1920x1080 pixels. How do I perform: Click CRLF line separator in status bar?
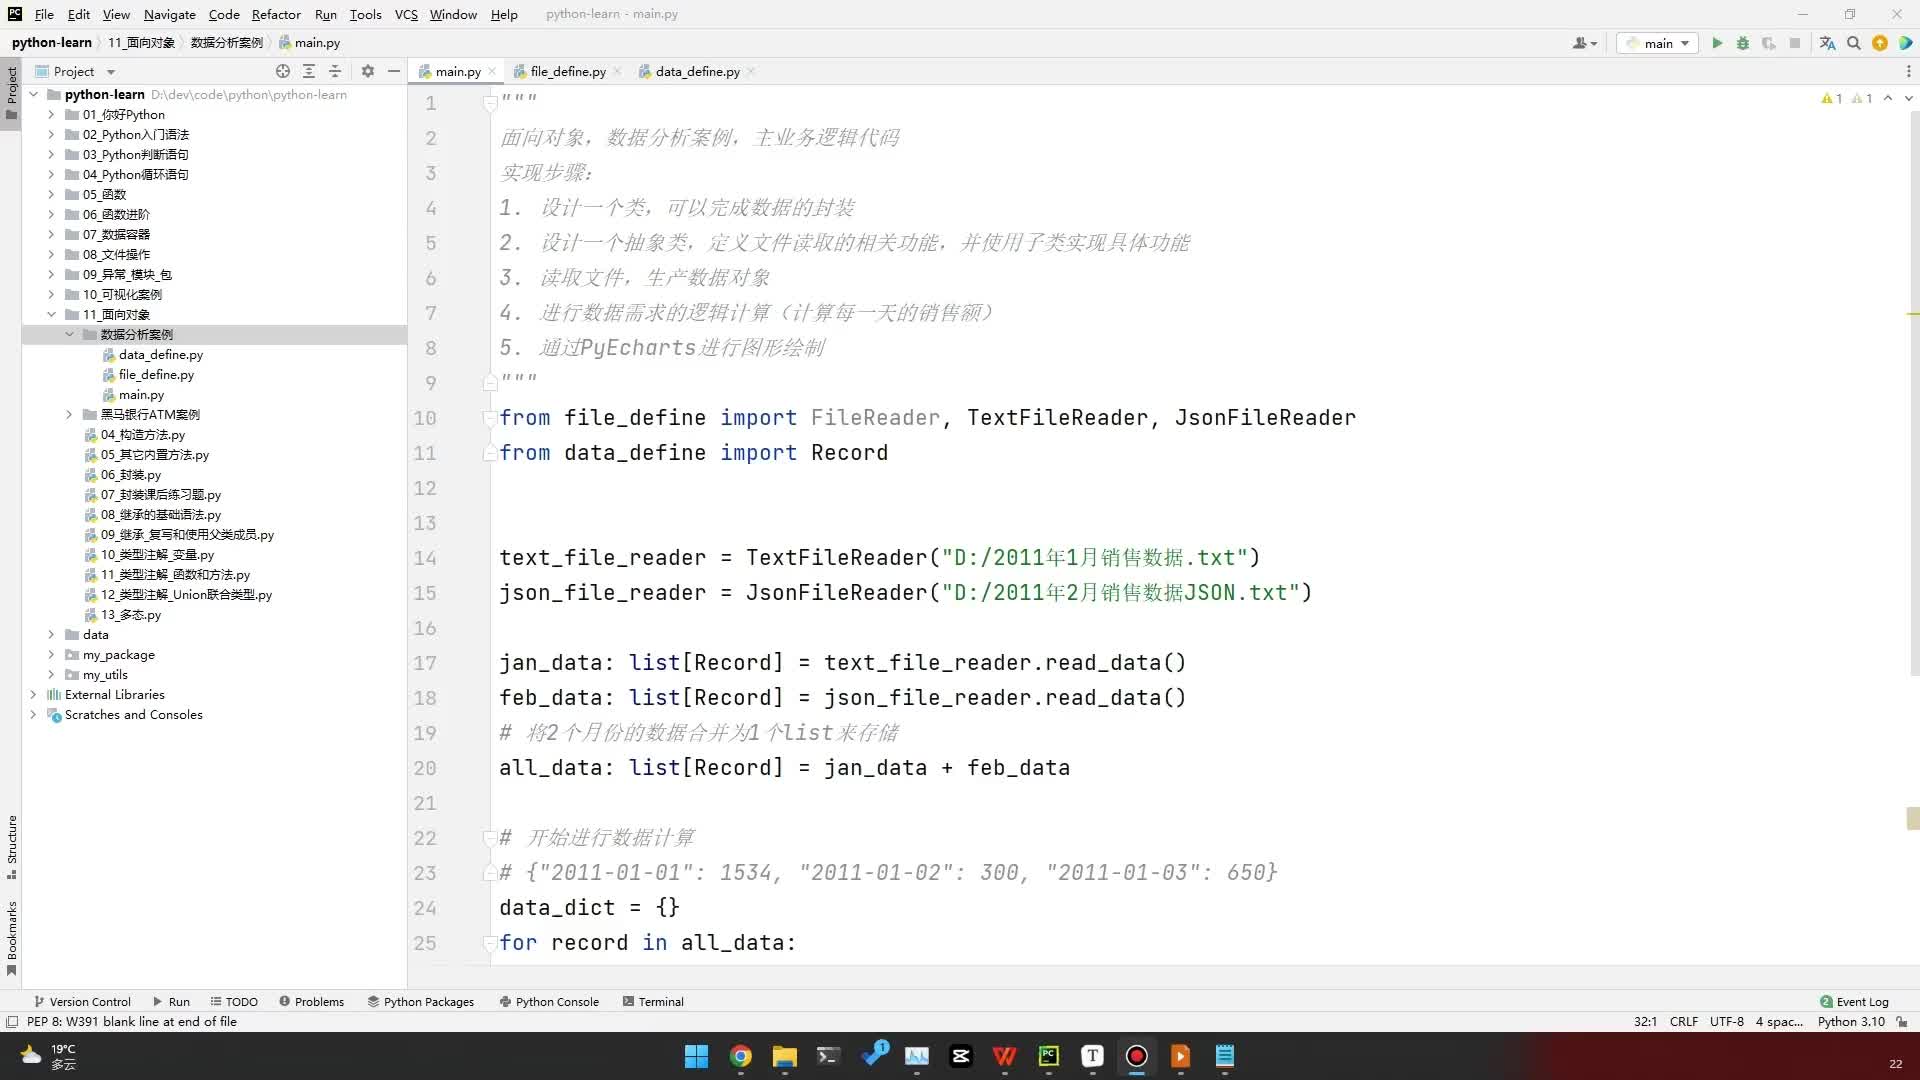(1684, 1022)
